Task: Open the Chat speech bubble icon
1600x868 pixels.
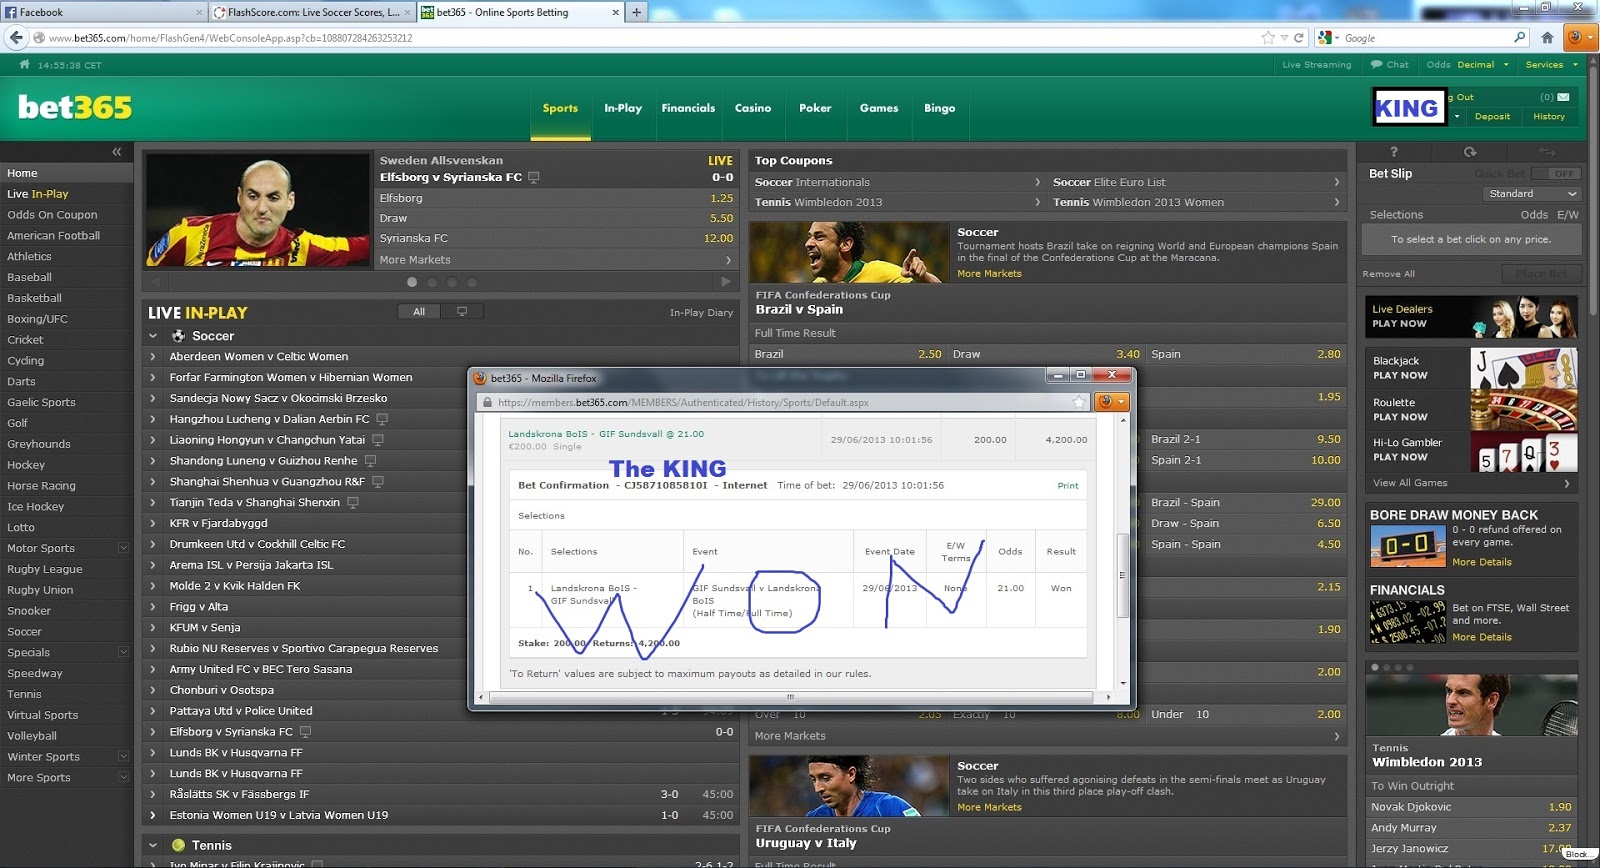Action: (1376, 64)
